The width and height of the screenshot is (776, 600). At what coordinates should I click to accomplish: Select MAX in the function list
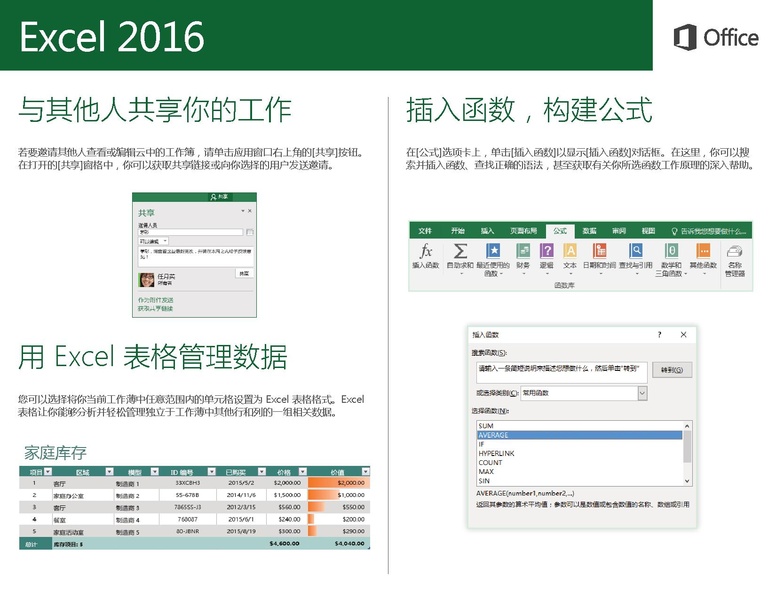[580, 472]
